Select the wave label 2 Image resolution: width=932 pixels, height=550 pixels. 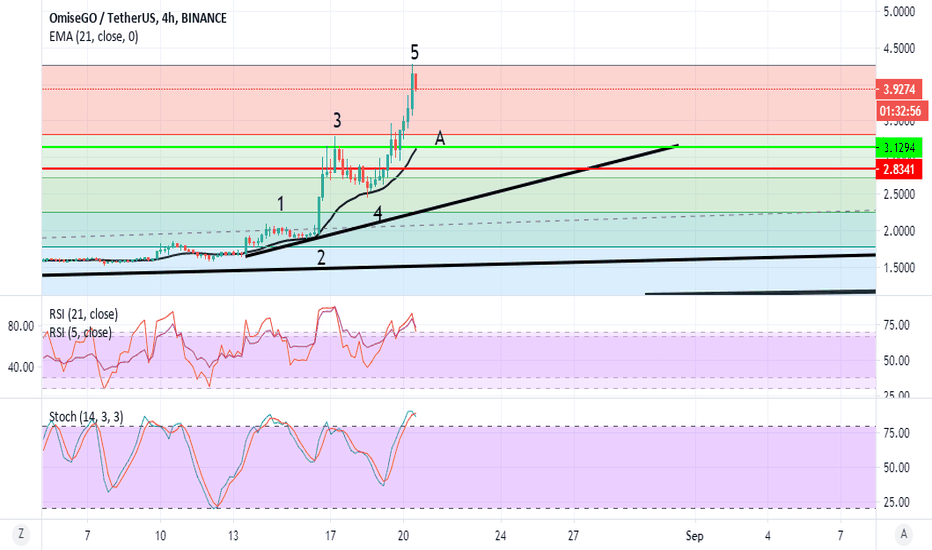pos(321,258)
